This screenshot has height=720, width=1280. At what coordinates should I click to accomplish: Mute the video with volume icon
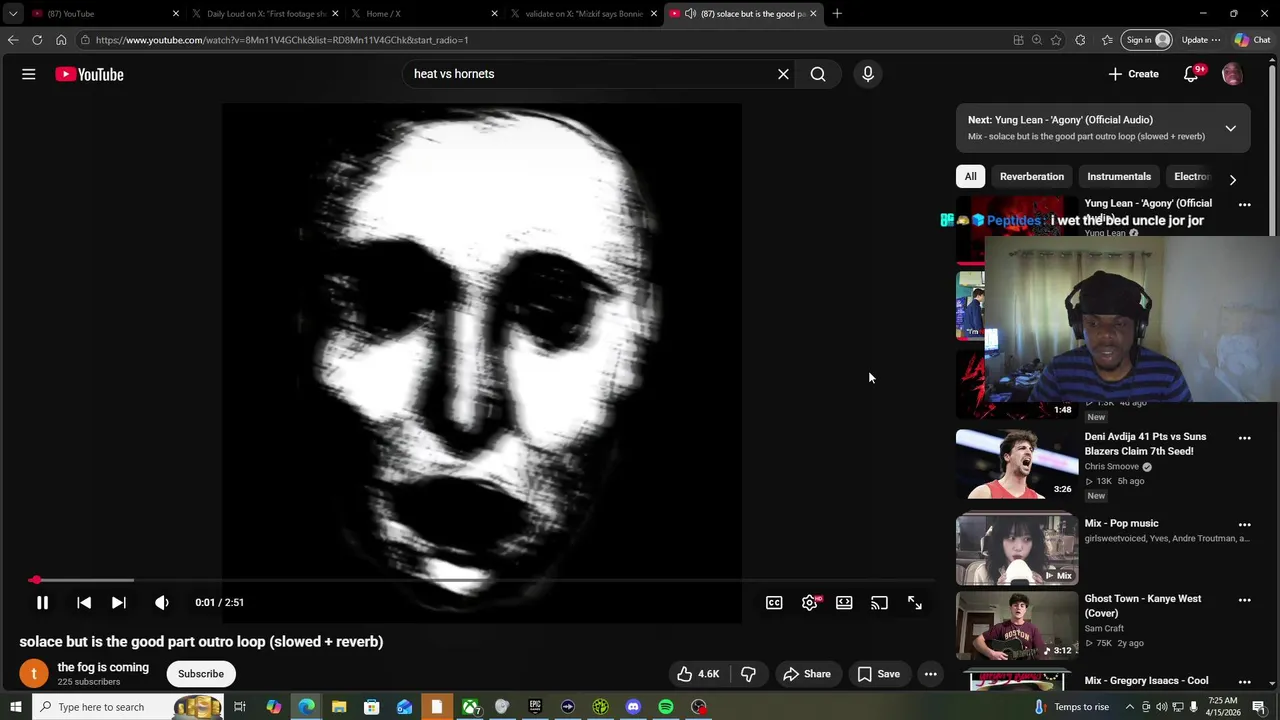(x=161, y=602)
